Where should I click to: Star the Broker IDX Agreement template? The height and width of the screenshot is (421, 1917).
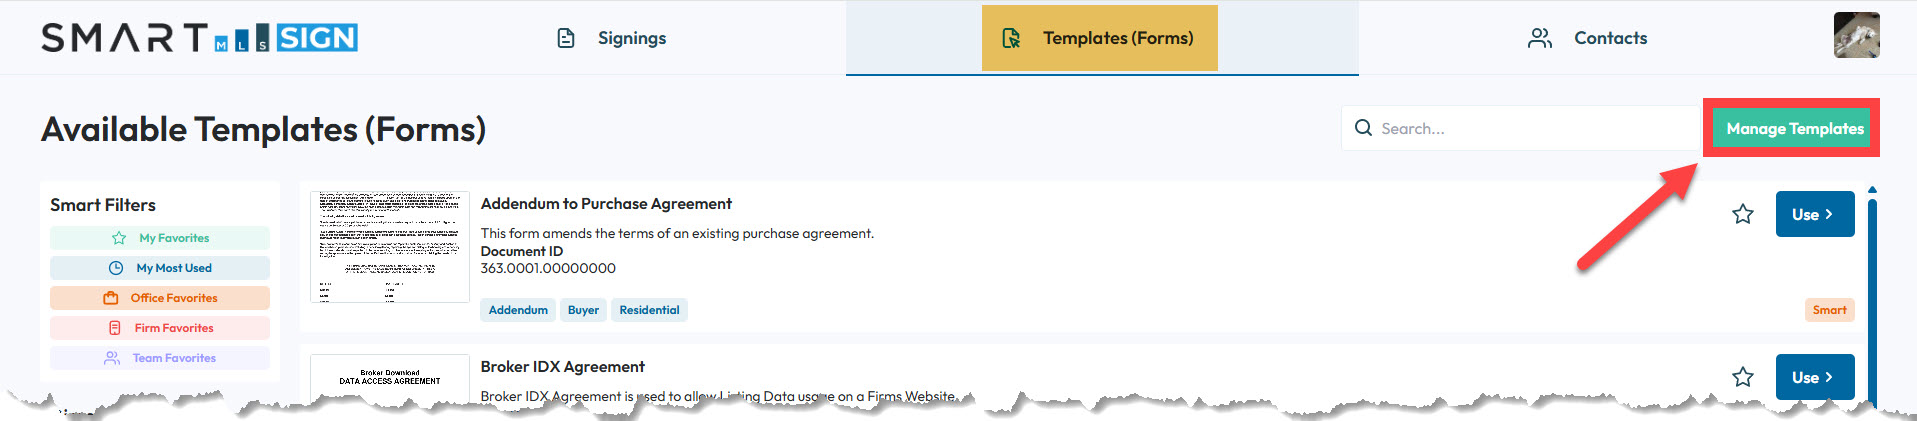point(1743,377)
